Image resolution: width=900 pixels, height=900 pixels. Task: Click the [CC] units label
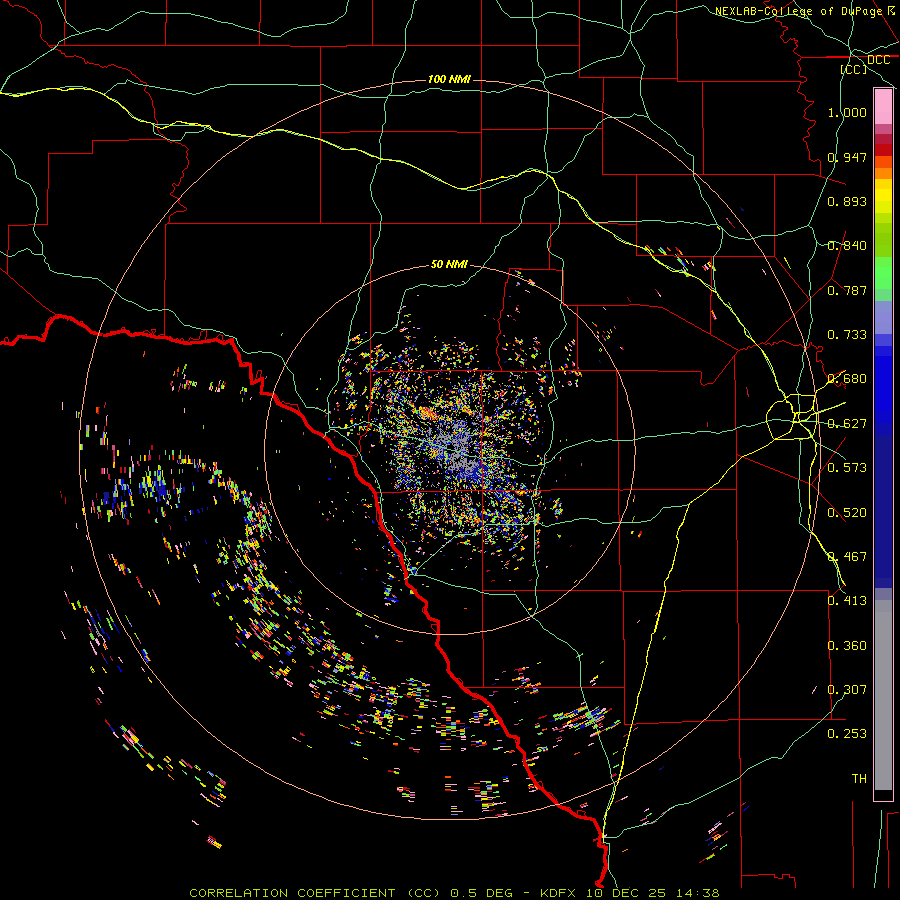pos(854,69)
